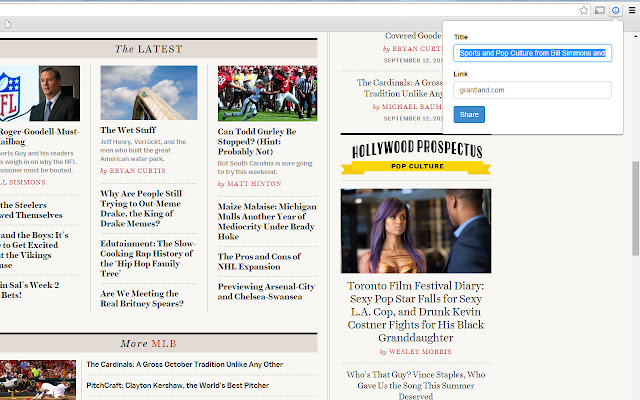640x400 pixels.
Task: Click the Share button in popup
Action: pyautogui.click(x=469, y=114)
